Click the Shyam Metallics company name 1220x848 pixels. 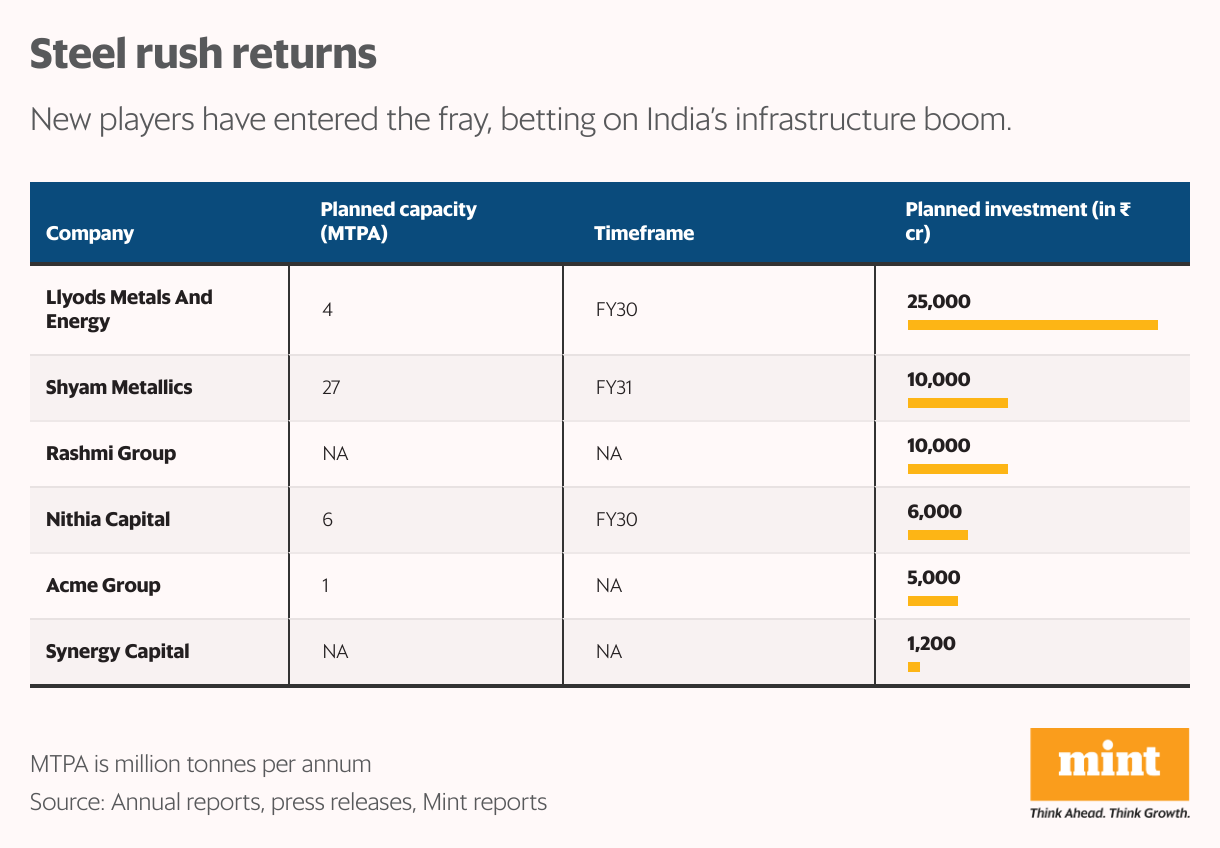click(x=119, y=387)
